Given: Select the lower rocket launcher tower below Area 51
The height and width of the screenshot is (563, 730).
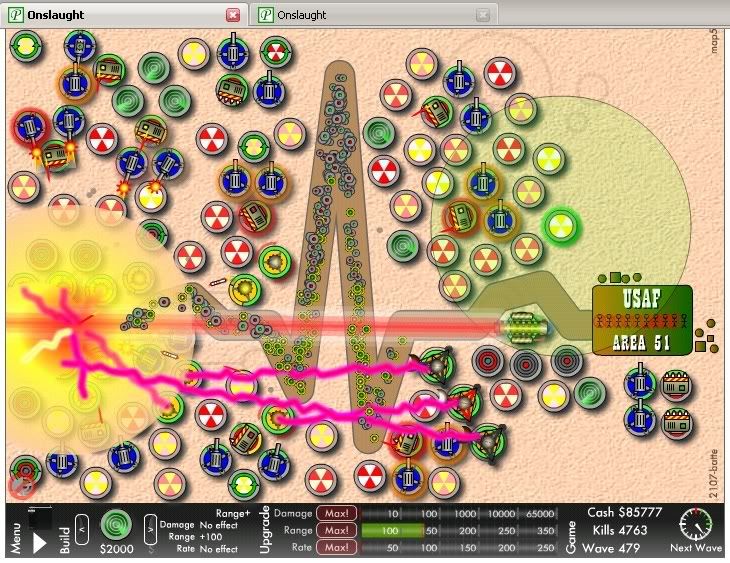Looking at the screenshot, I should pyautogui.click(x=676, y=423).
